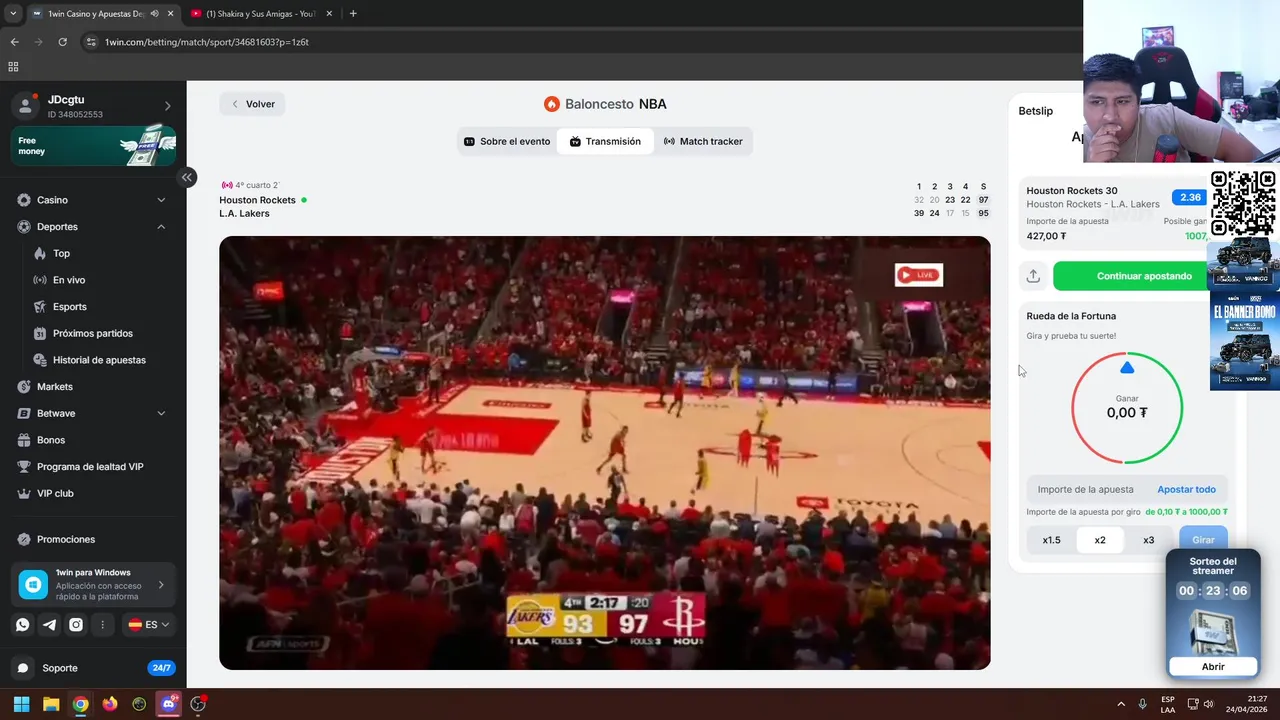Image resolution: width=1280 pixels, height=720 pixels.
Task: Collapse the Deportes menu section
Action: coord(161,227)
